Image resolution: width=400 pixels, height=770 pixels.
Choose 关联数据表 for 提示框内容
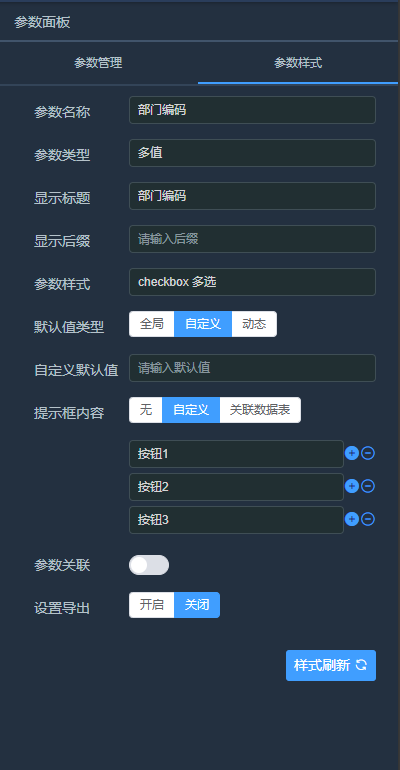pyautogui.click(x=260, y=410)
